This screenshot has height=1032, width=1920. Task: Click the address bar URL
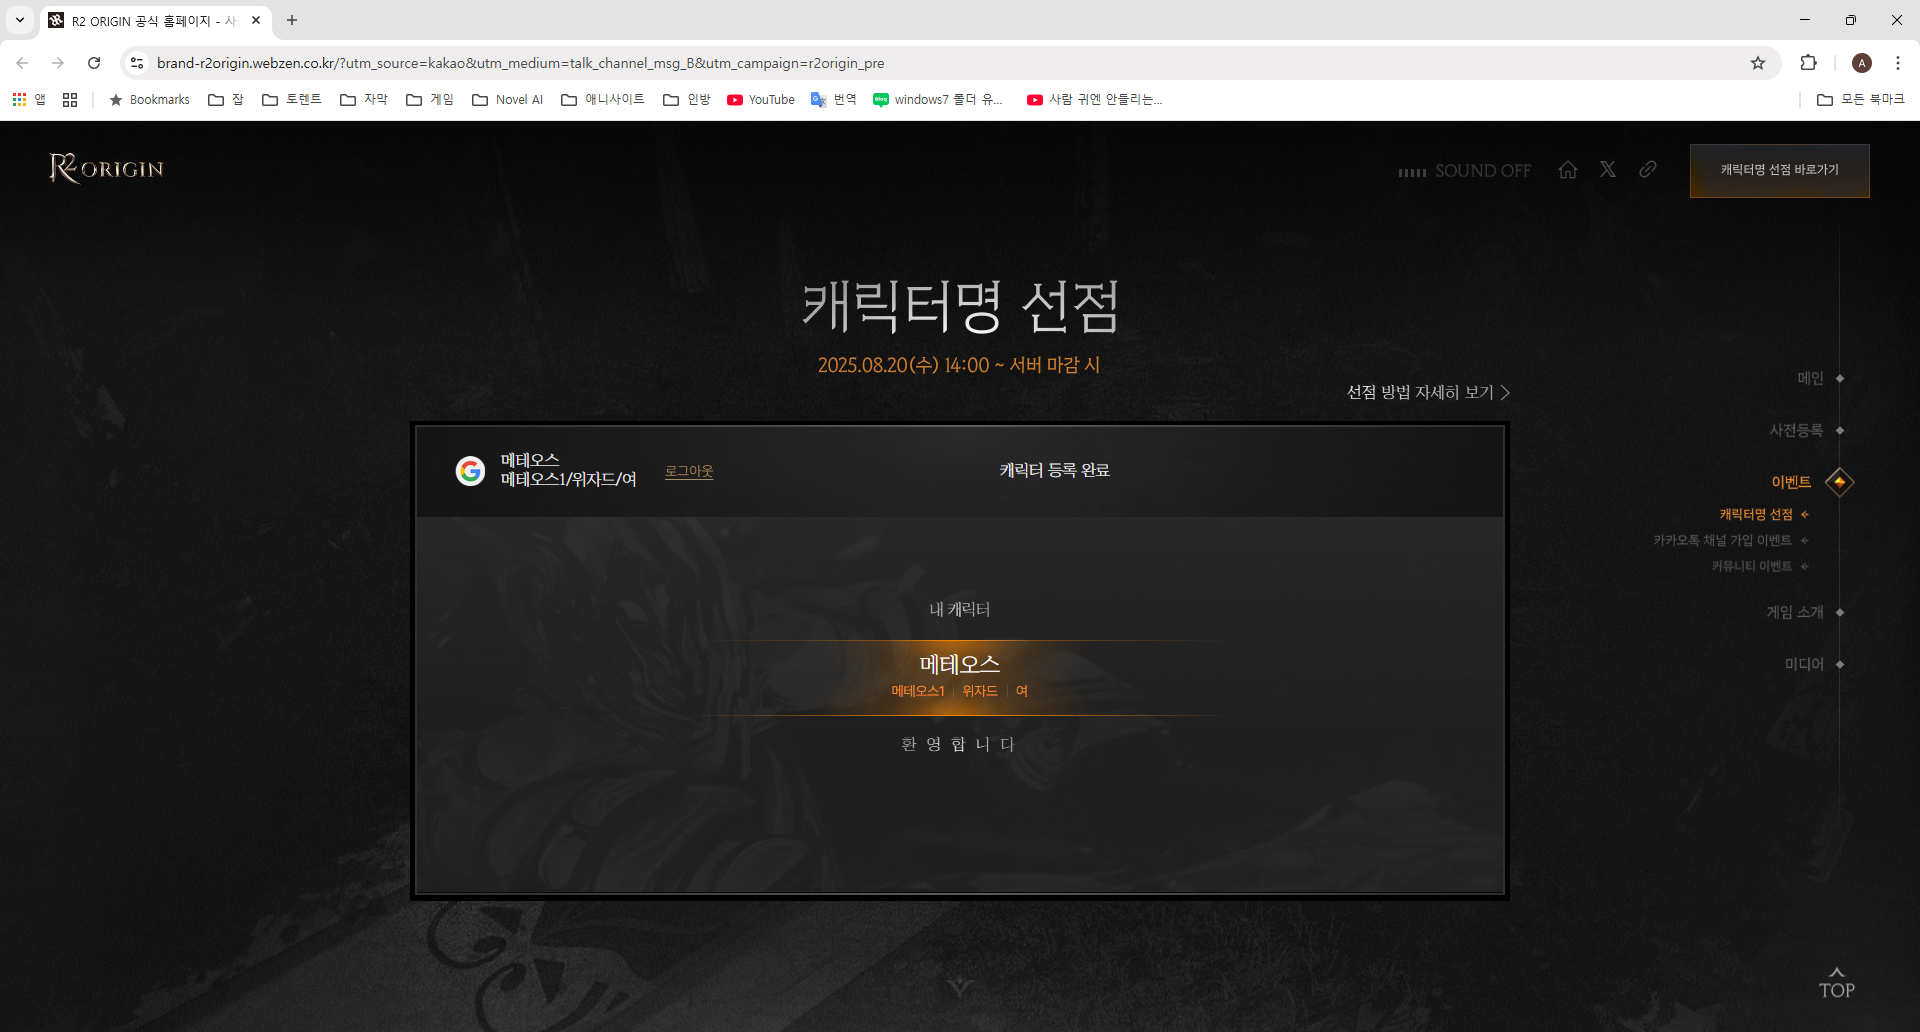(520, 63)
